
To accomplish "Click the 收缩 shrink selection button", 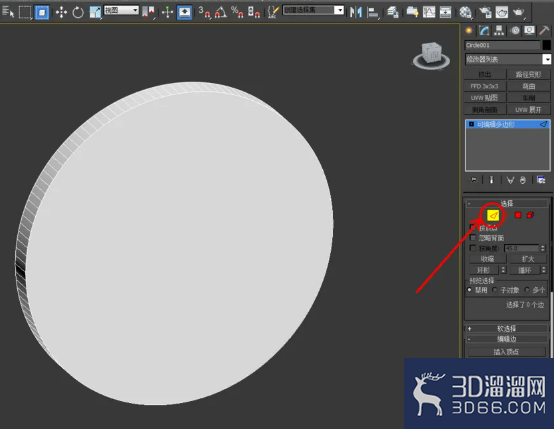I will pos(488,259).
